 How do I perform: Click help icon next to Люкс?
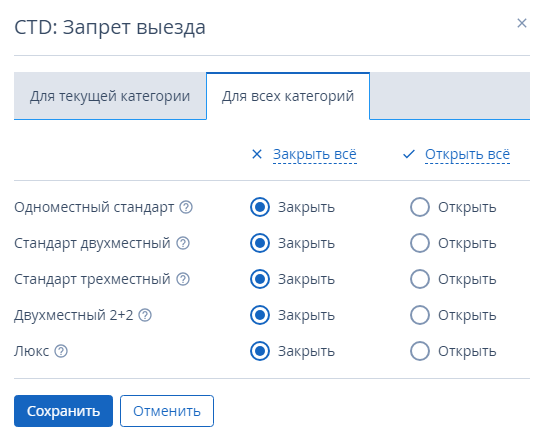(61, 351)
